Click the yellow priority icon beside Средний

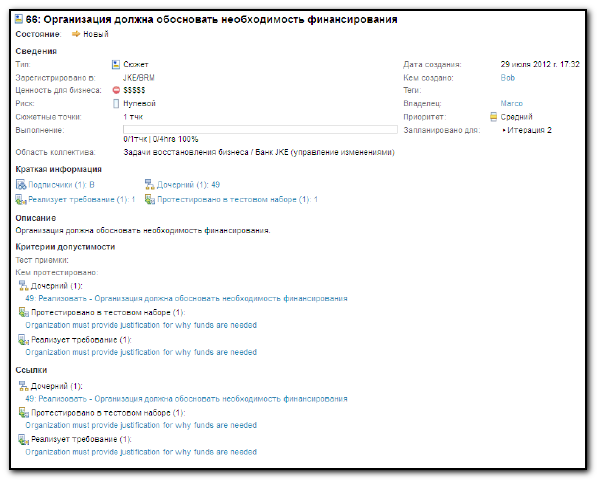point(493,117)
